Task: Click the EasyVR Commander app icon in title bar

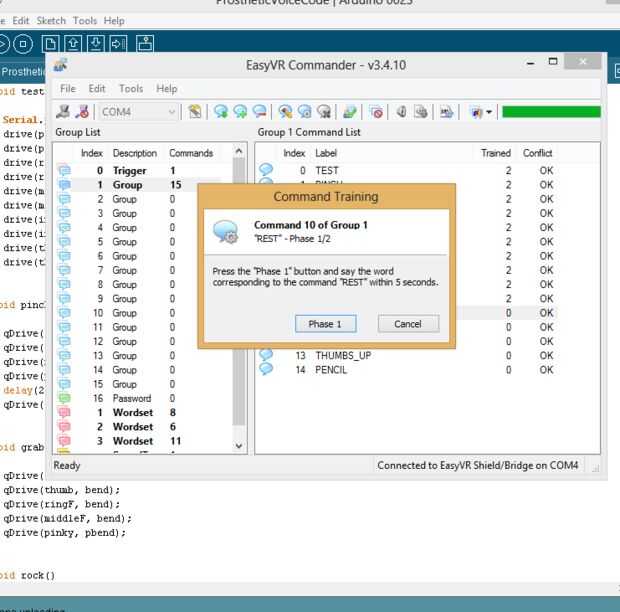Action: (60, 65)
